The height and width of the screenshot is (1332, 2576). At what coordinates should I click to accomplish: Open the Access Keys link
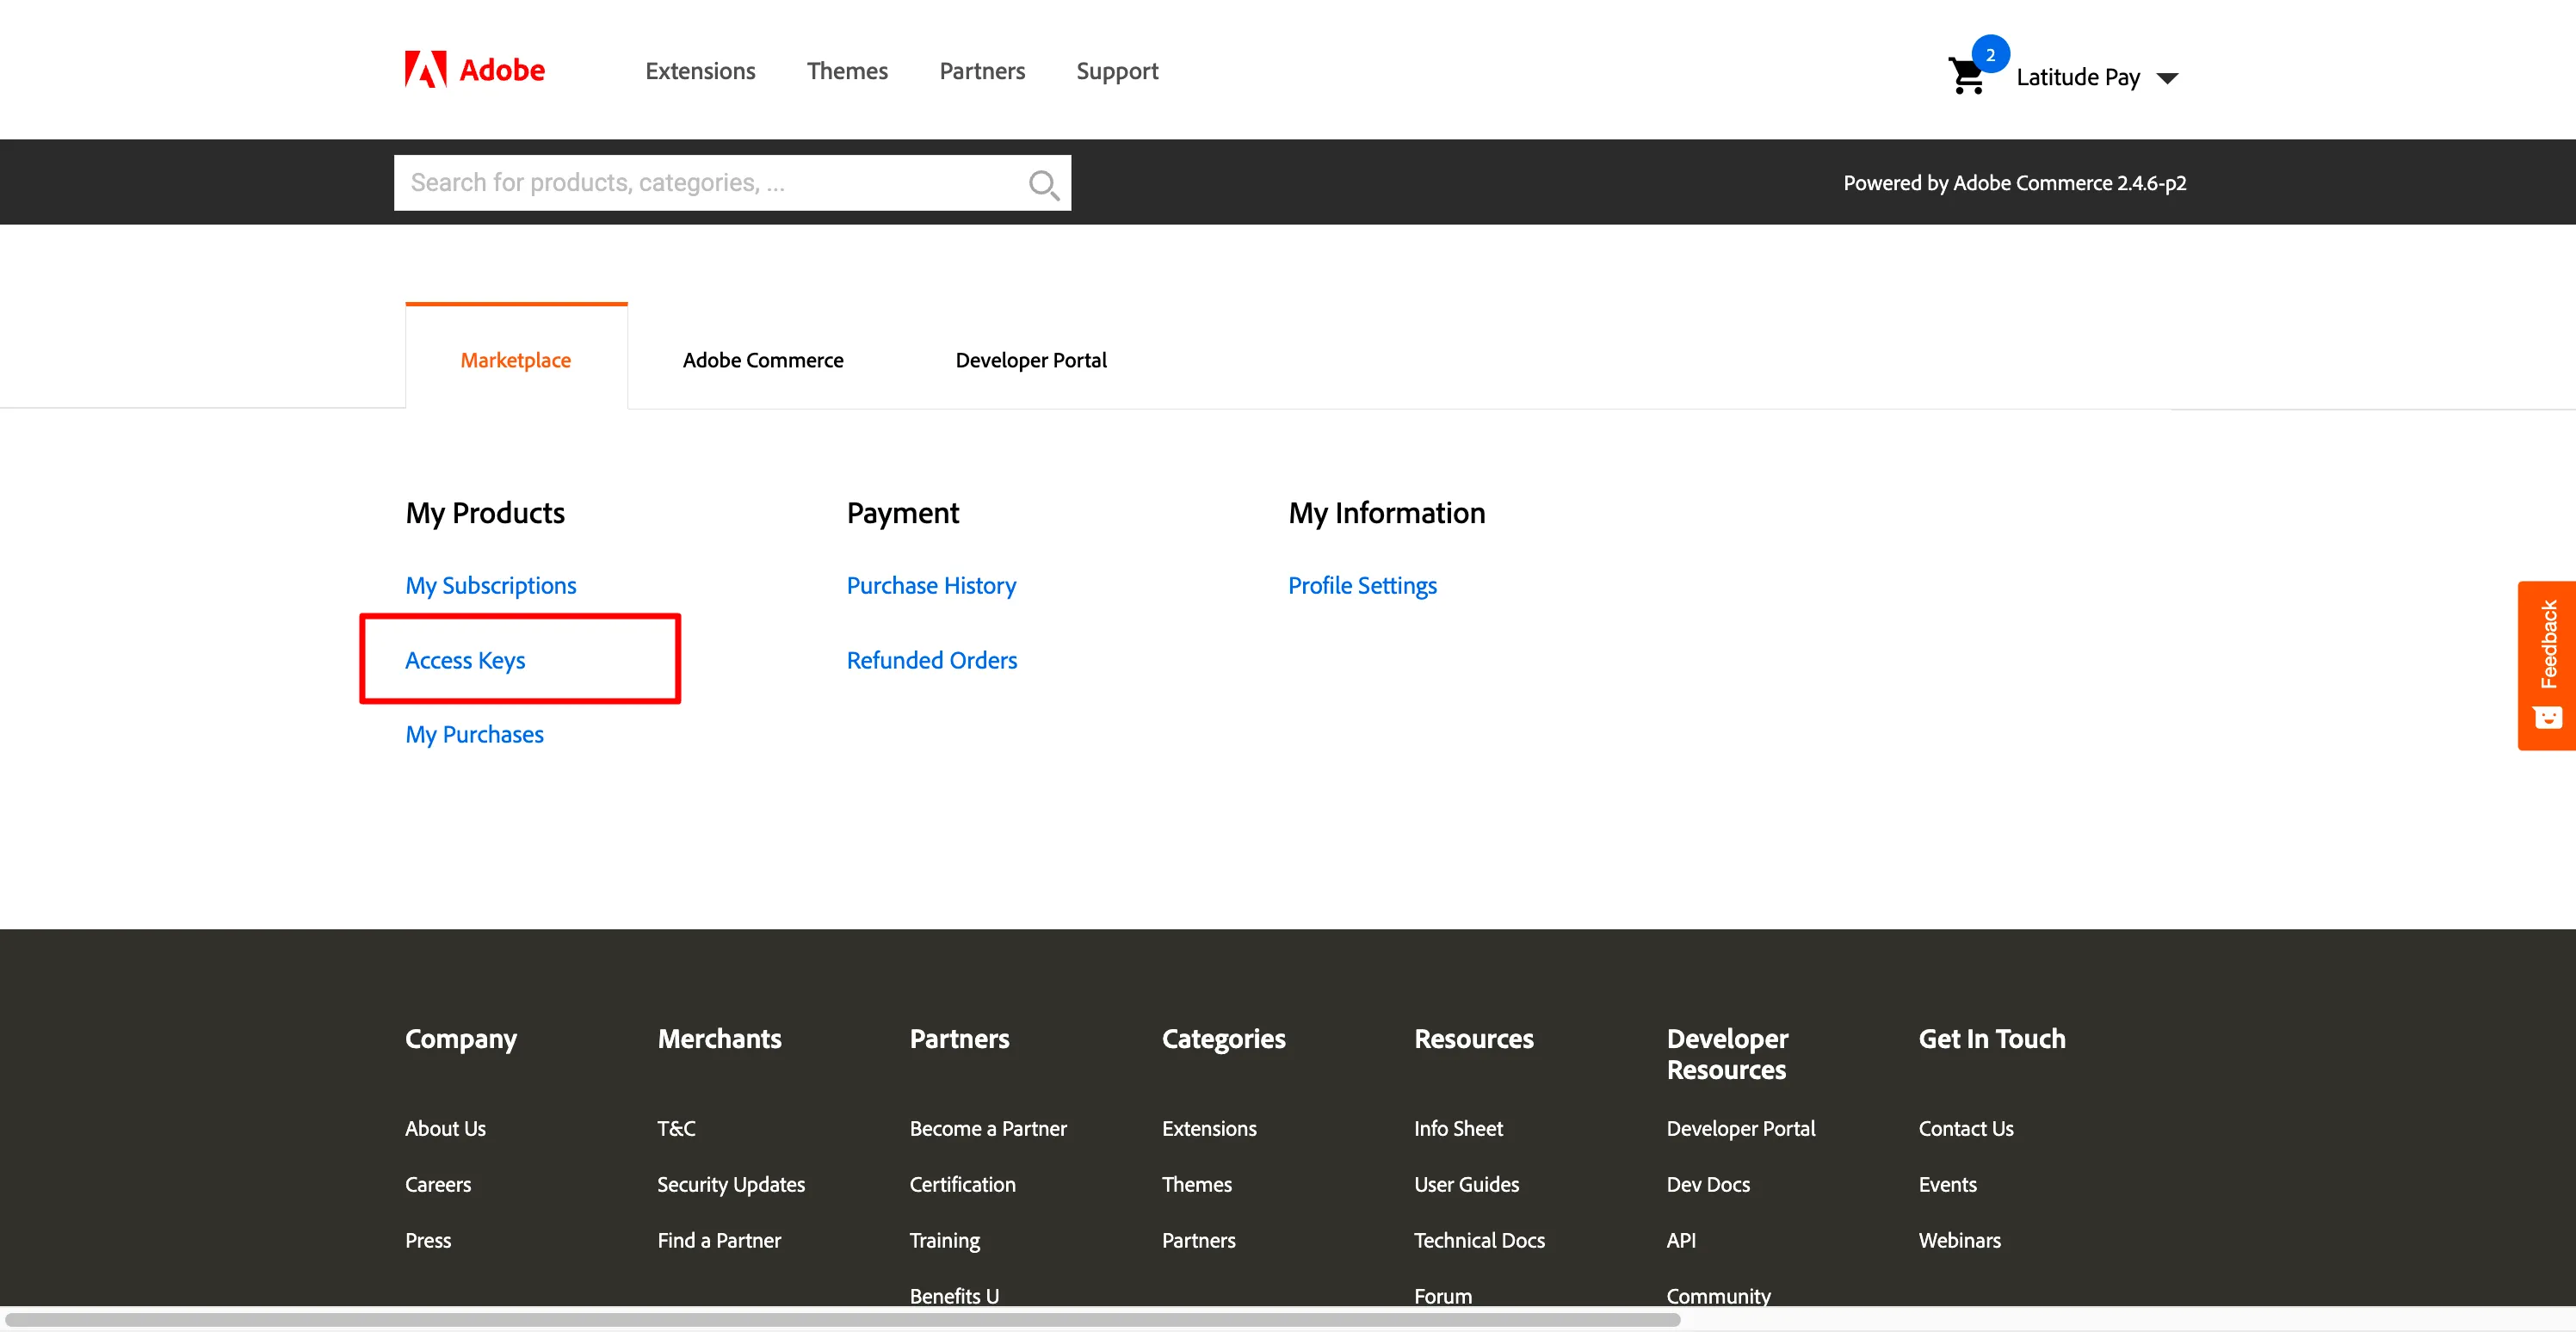point(465,660)
